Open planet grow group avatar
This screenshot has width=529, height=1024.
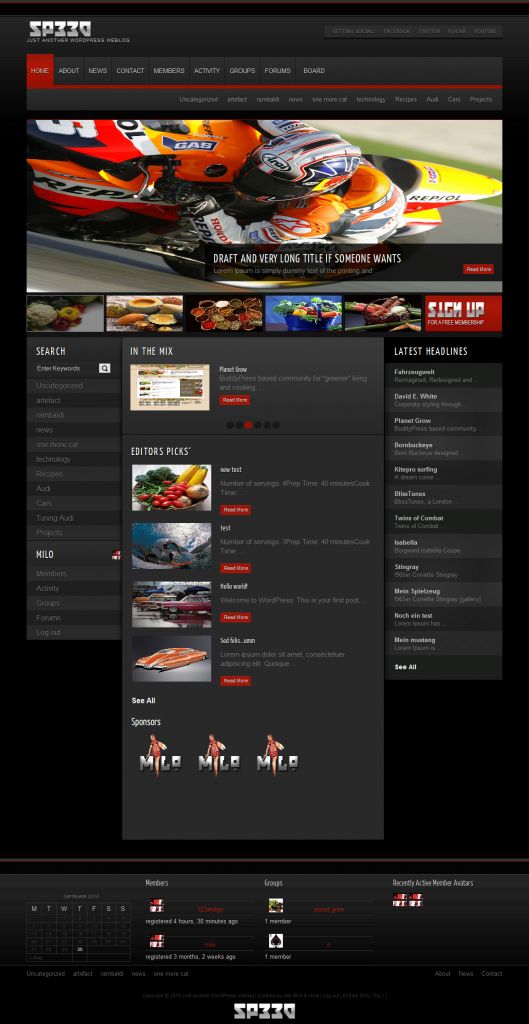point(276,906)
